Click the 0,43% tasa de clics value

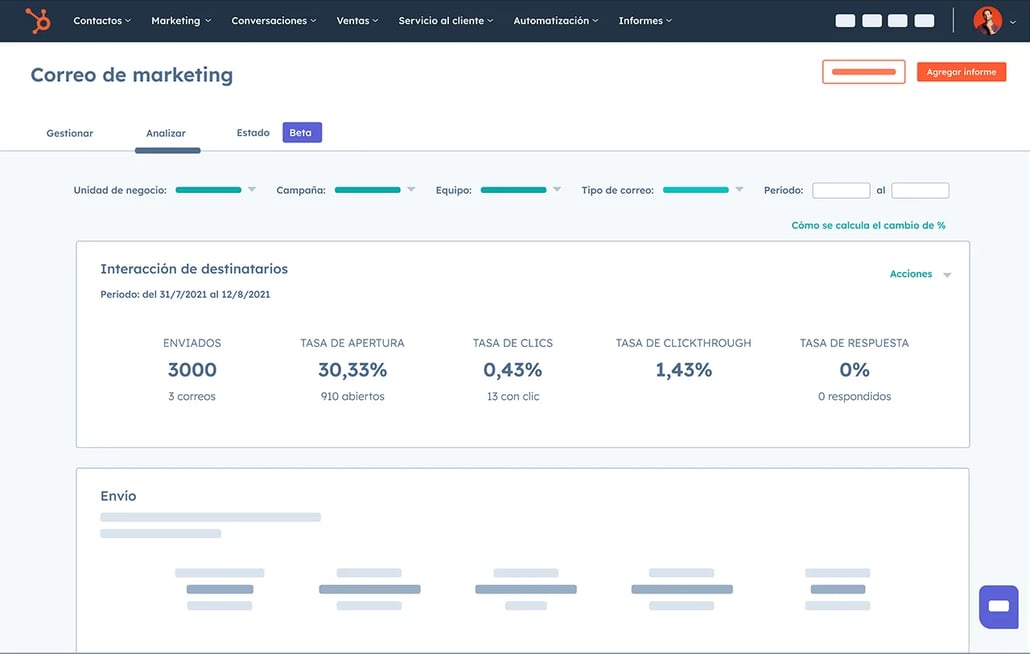pos(513,370)
